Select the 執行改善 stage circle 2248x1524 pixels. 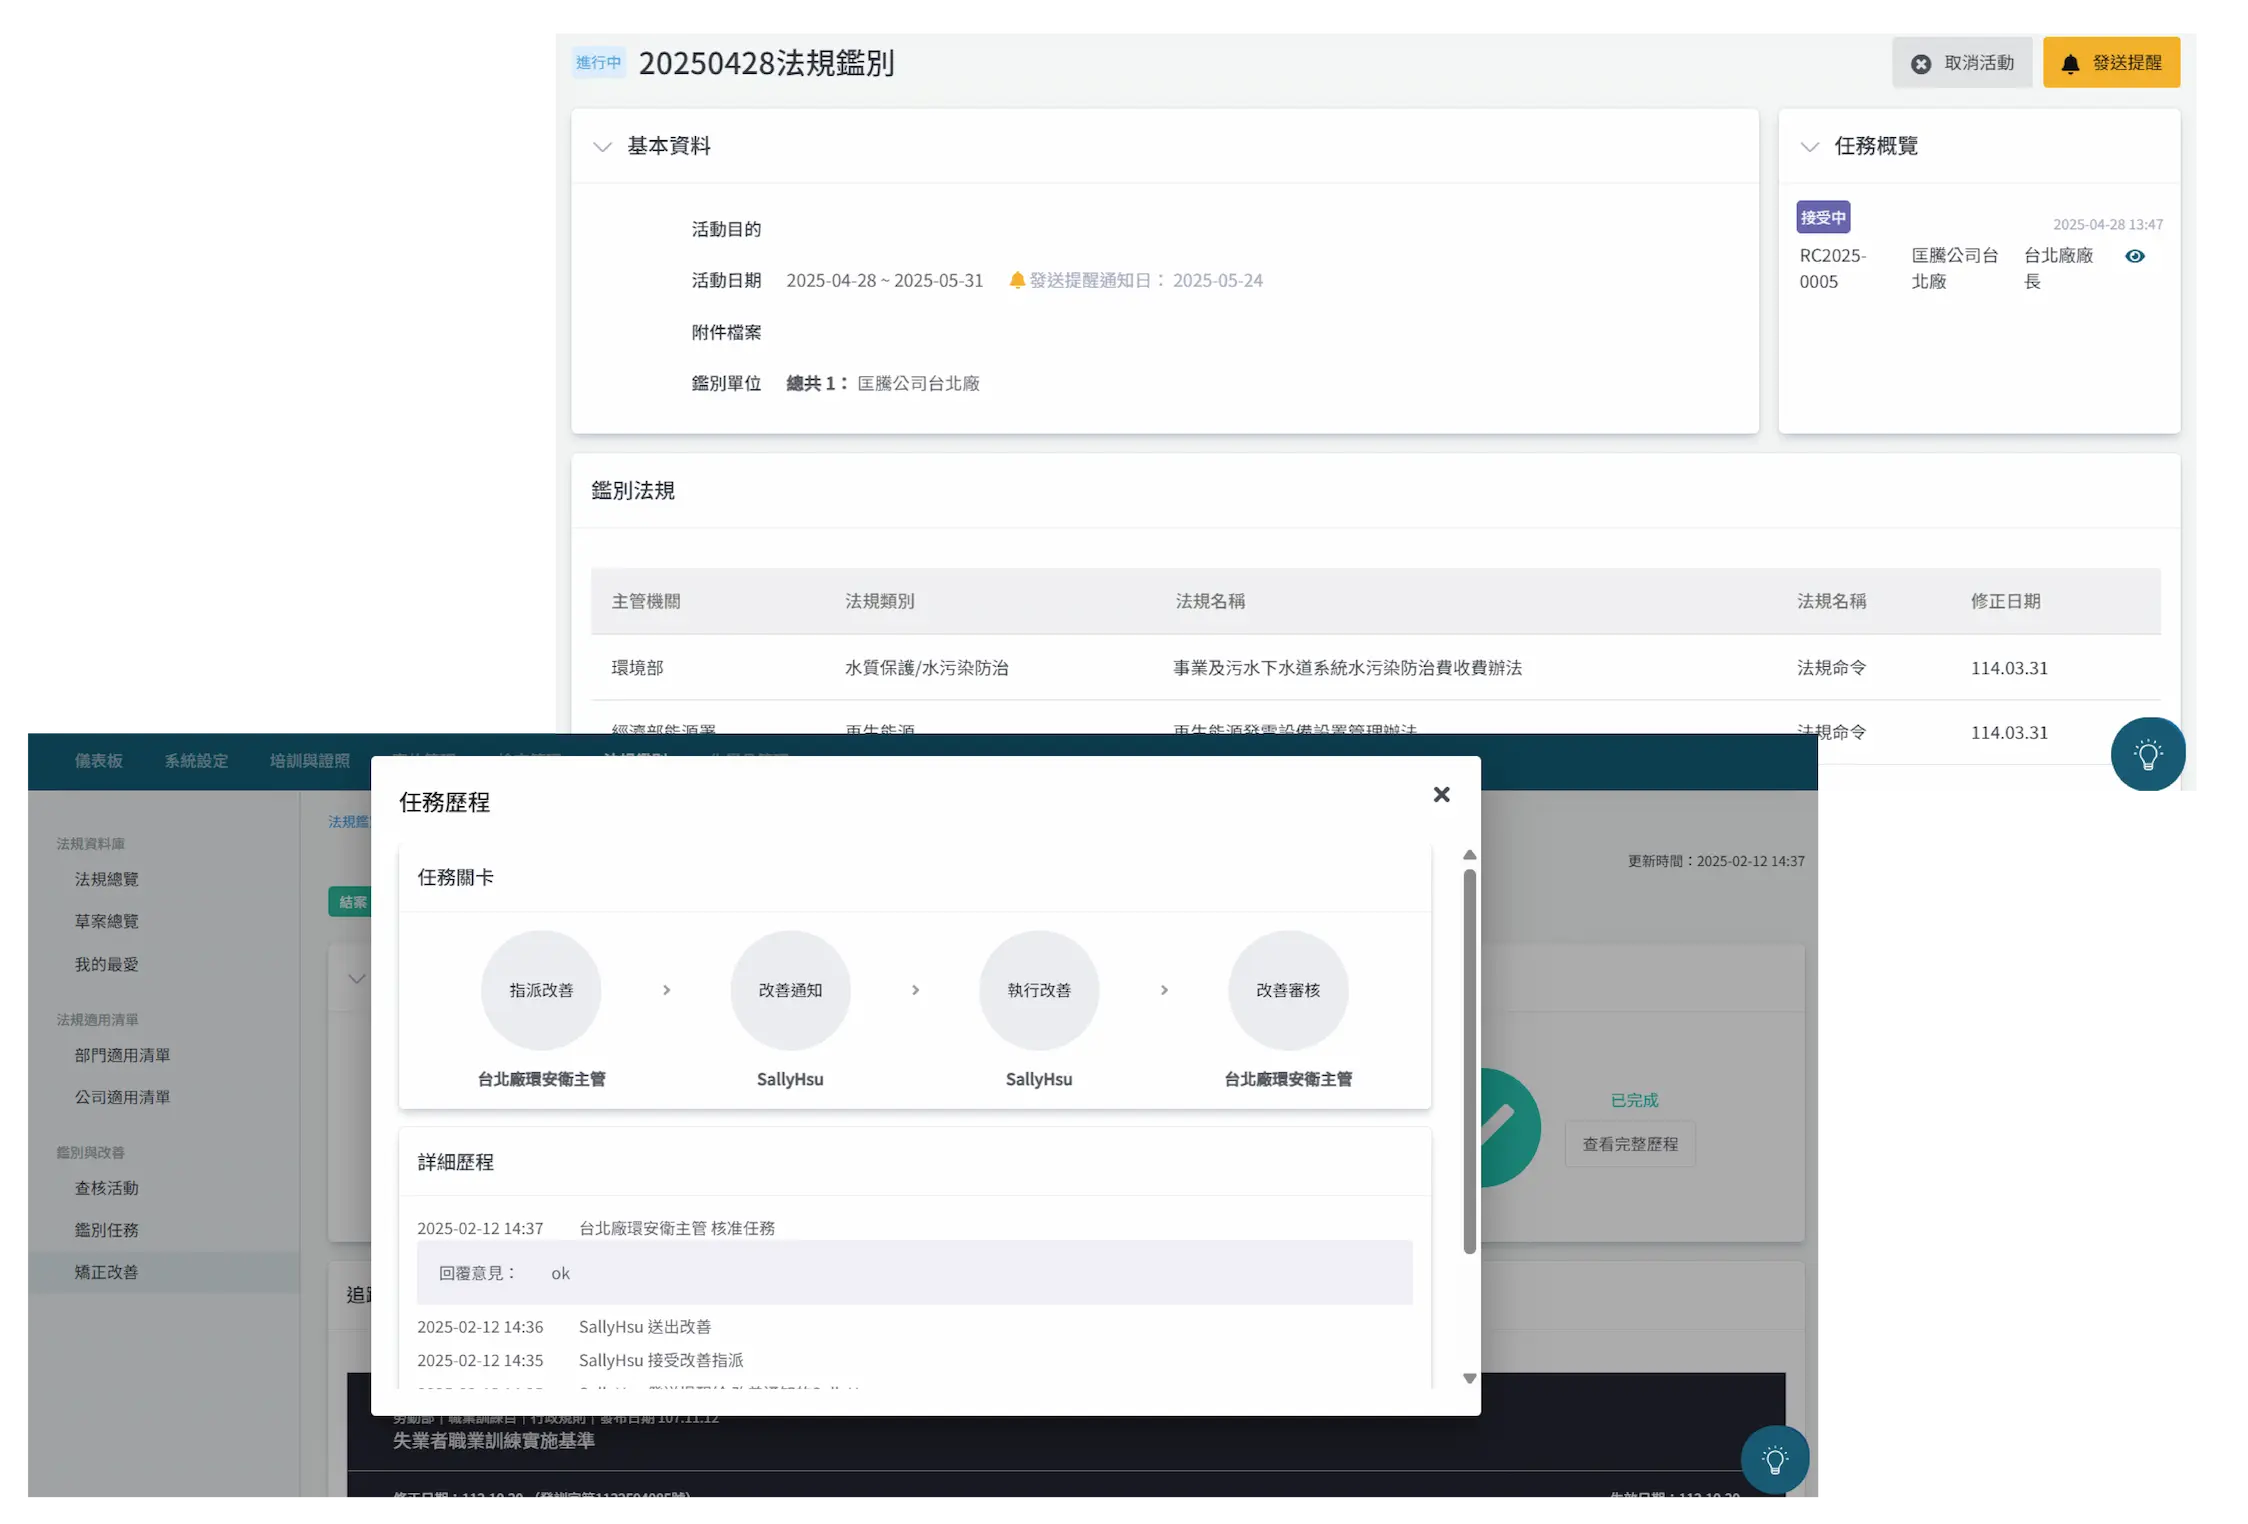[x=1039, y=990]
